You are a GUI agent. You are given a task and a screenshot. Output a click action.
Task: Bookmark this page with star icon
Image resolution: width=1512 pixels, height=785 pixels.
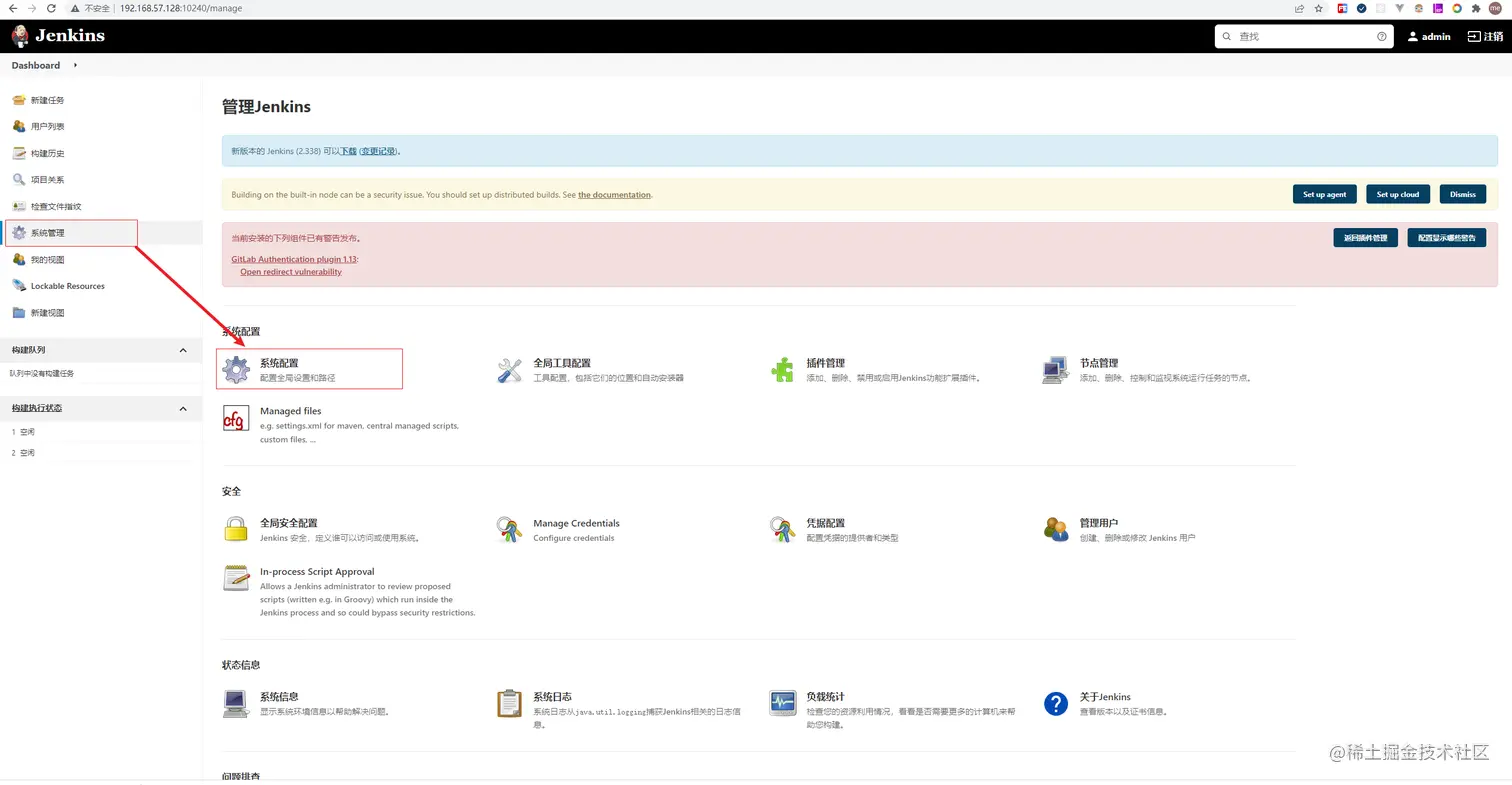click(x=1319, y=8)
